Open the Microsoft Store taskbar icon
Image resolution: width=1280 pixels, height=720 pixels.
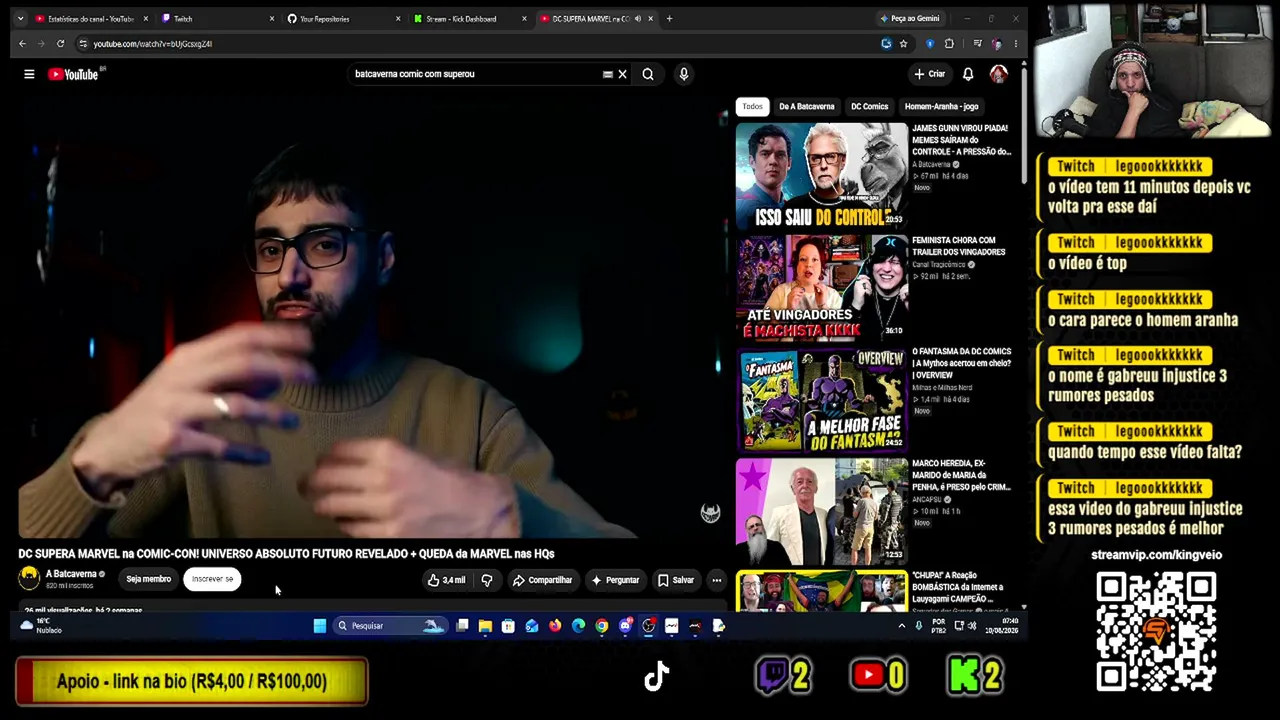(508, 626)
